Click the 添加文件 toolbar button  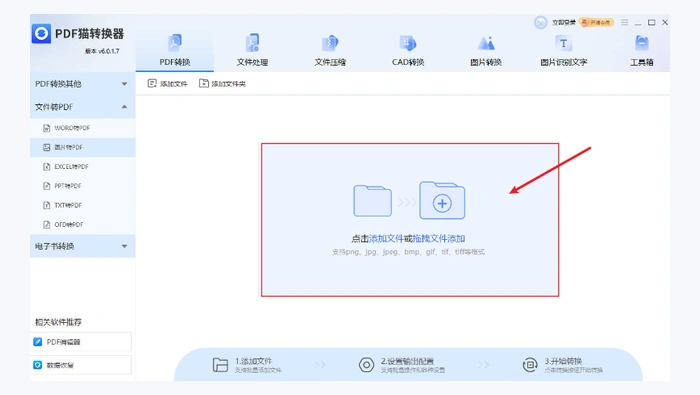point(168,84)
